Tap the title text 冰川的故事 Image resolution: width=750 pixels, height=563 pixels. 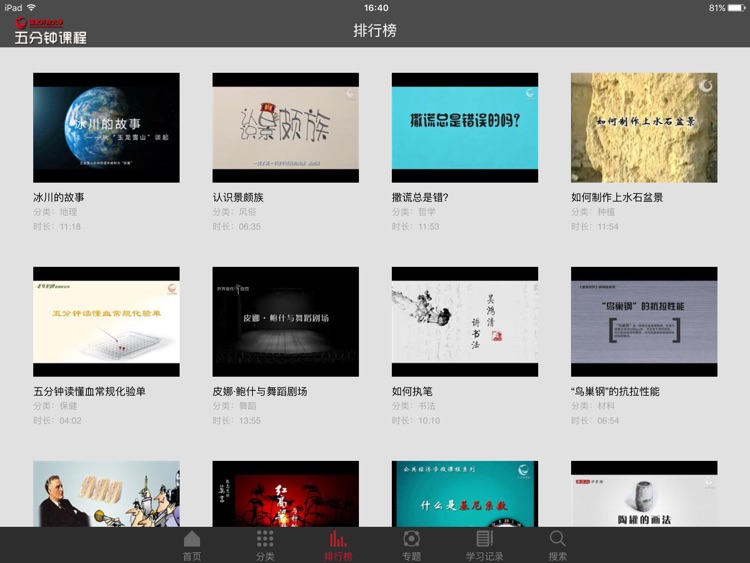click(58, 197)
